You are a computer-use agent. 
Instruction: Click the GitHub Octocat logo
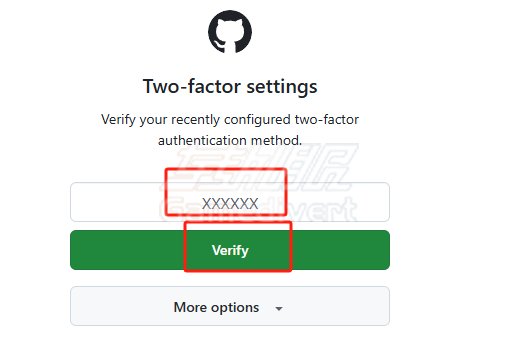tap(230, 32)
